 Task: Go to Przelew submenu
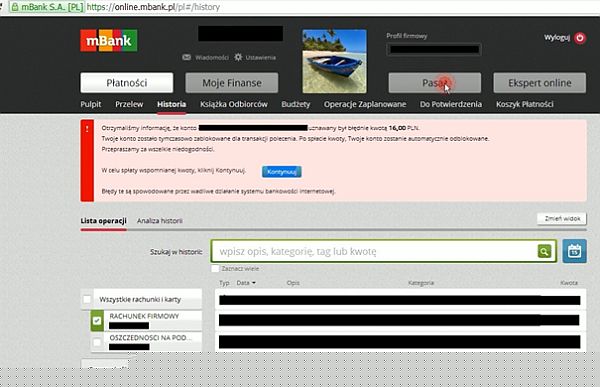click(x=129, y=104)
